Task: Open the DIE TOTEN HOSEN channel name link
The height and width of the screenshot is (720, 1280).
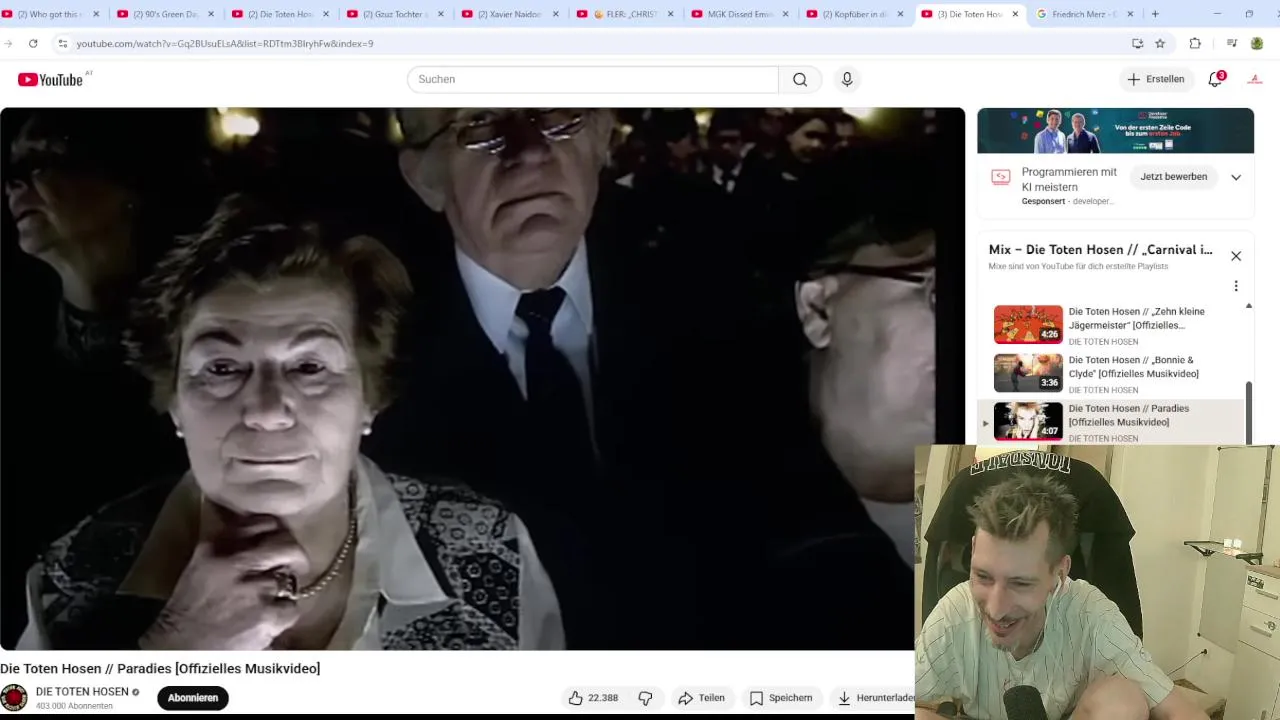Action: 82,692
